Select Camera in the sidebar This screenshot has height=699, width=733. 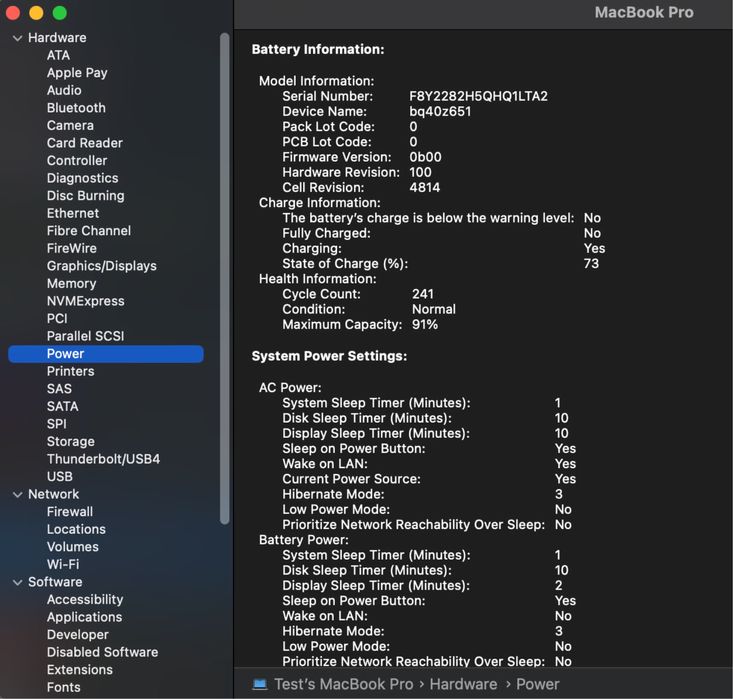[70, 125]
